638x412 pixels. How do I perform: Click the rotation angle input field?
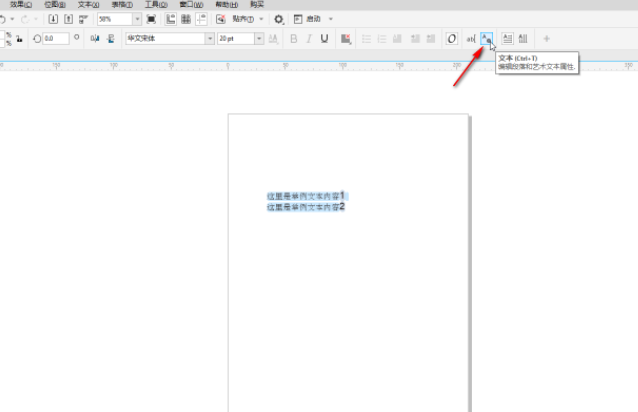(55, 38)
